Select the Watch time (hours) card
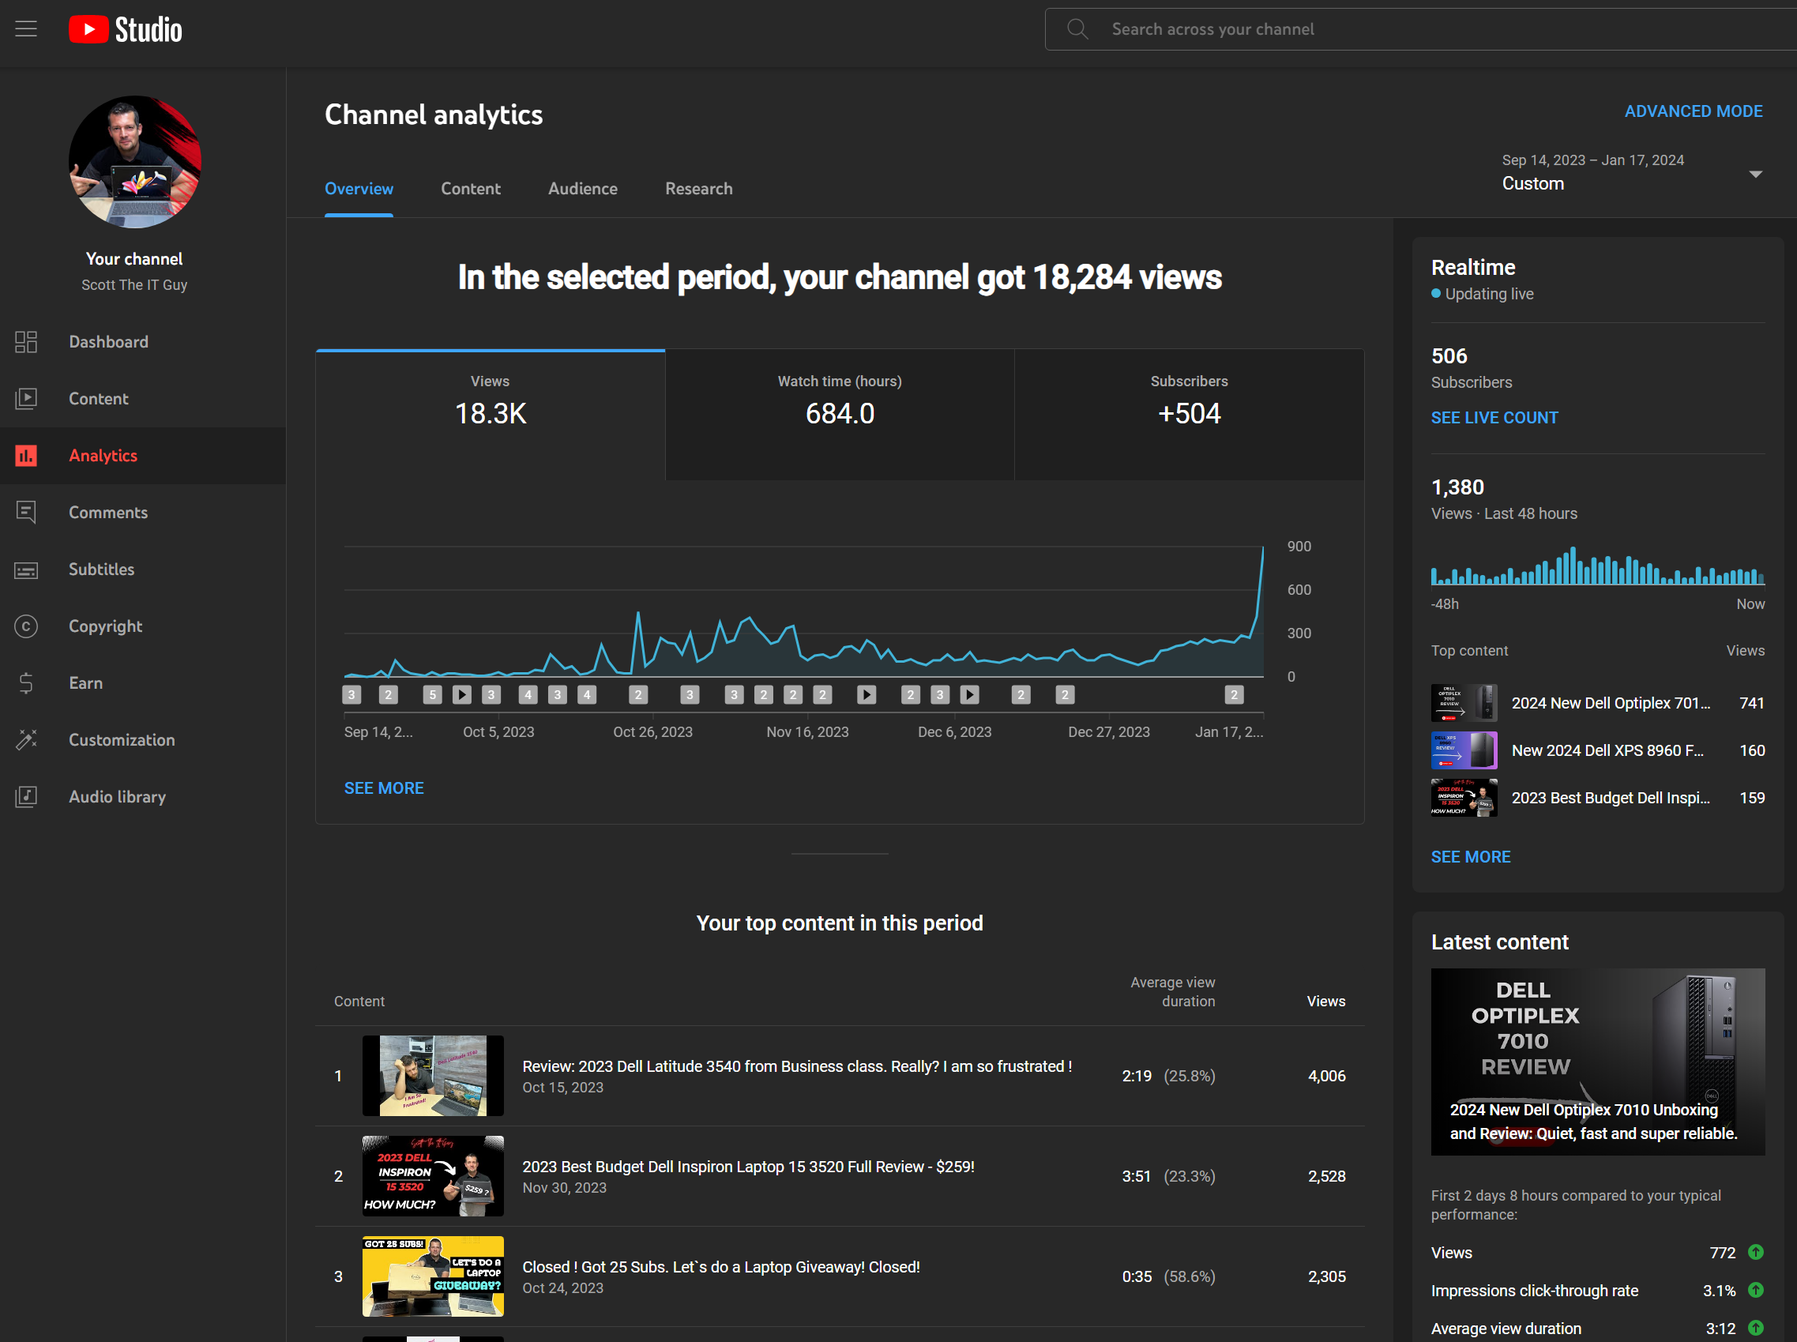 pyautogui.click(x=840, y=415)
